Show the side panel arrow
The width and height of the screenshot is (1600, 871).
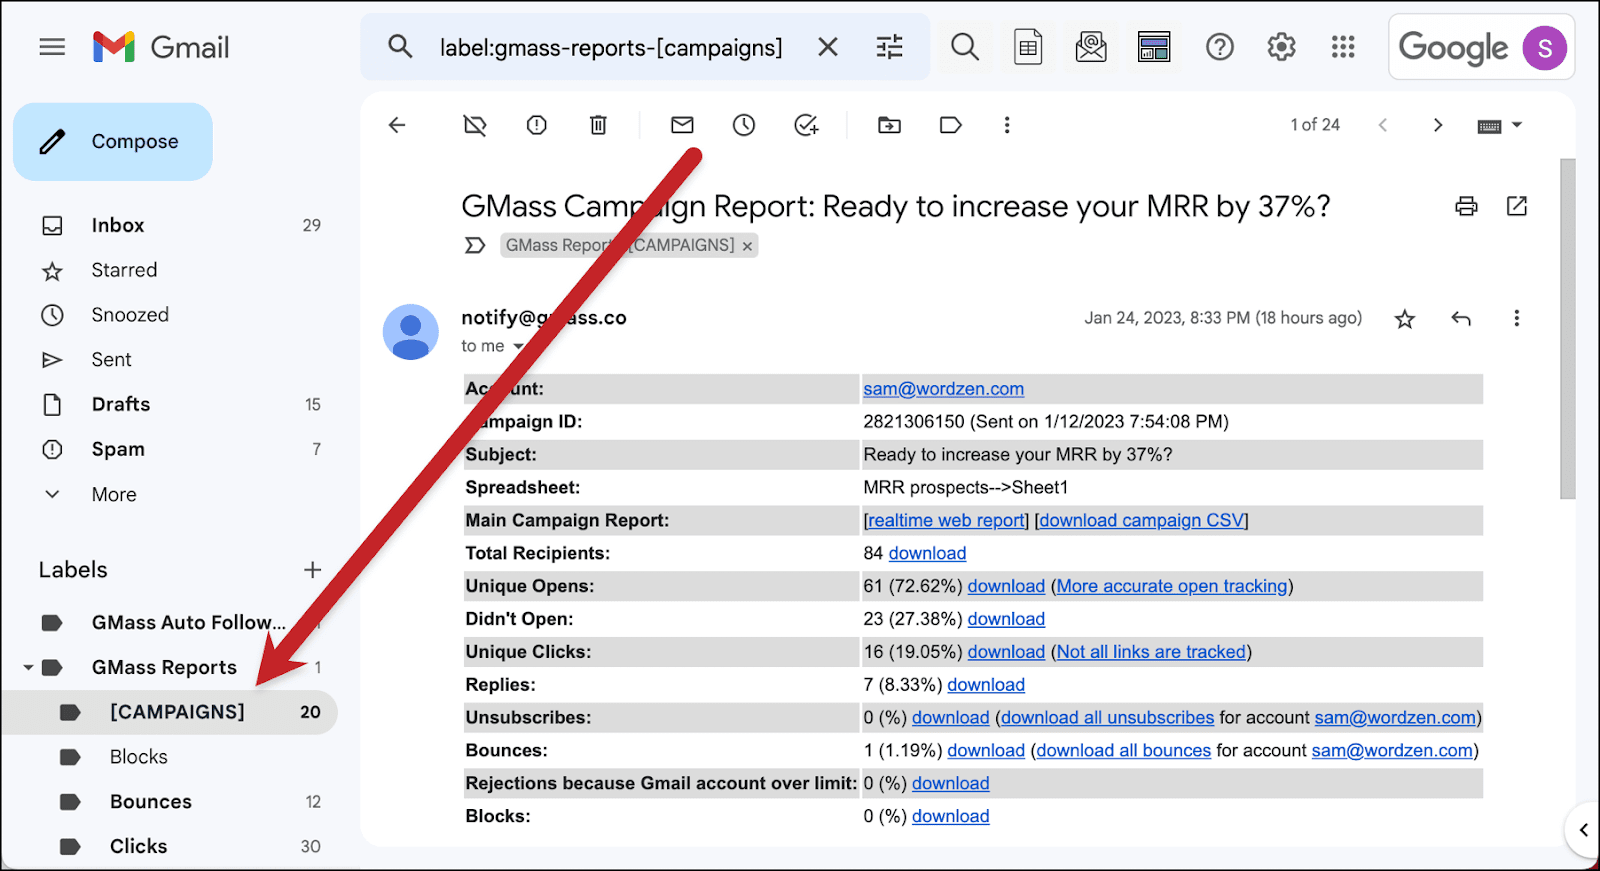[1583, 829]
